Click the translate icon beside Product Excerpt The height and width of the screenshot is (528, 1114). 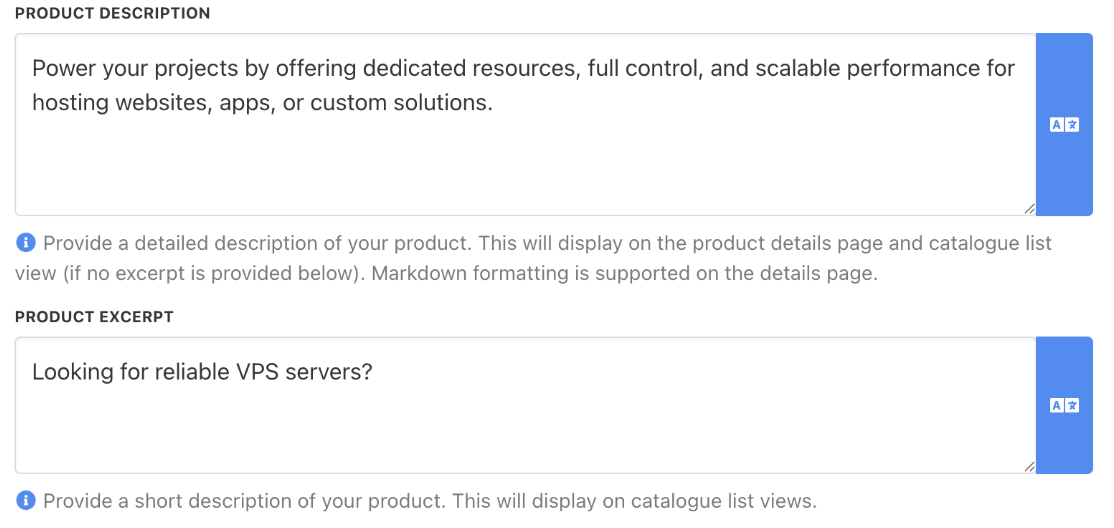[x=1064, y=405]
